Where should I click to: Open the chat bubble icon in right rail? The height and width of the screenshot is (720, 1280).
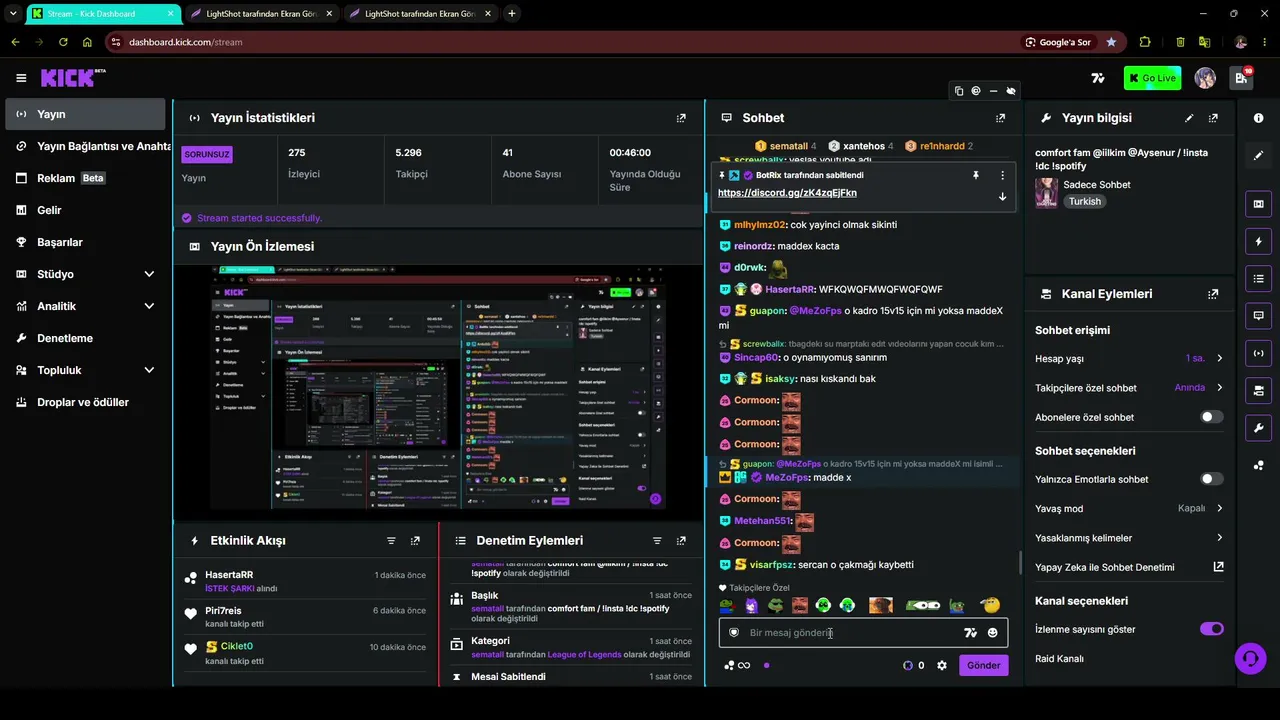(1258, 315)
